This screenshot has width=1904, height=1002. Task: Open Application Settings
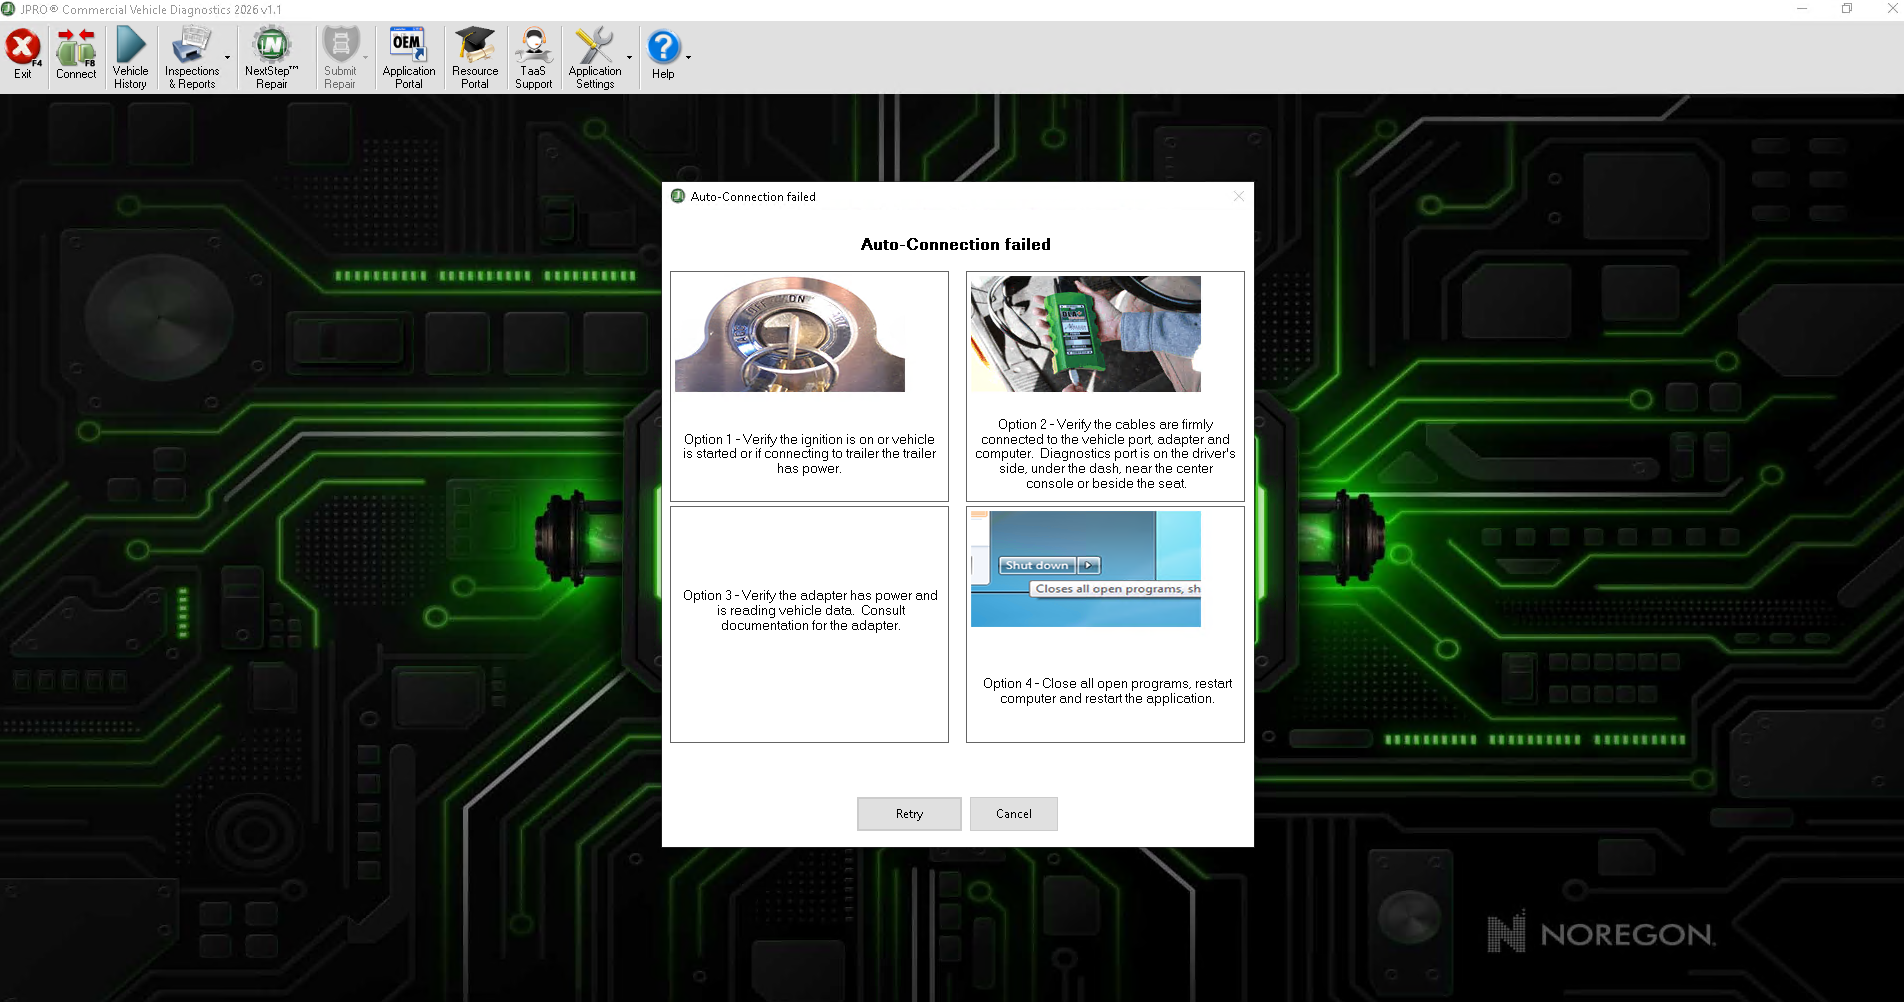click(595, 57)
